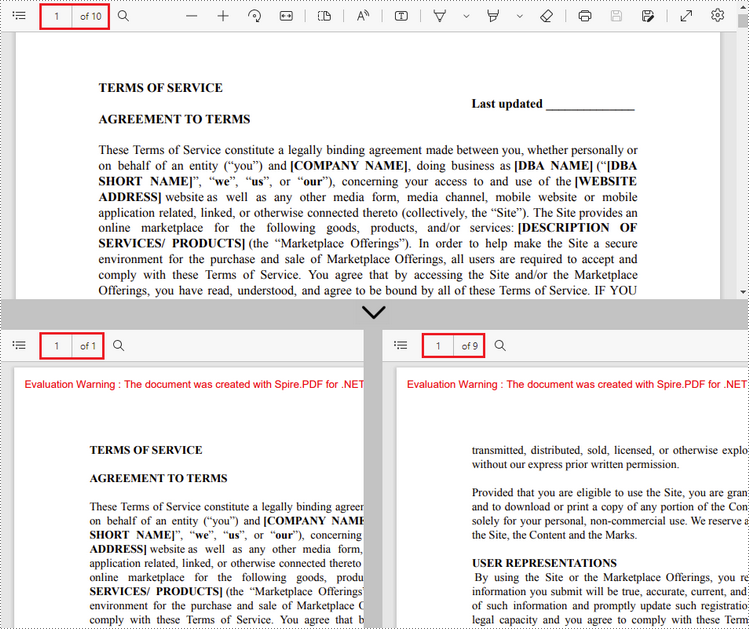Open the contents sidebar in top viewer
Screen dimensions: 749x629
click(19, 16)
